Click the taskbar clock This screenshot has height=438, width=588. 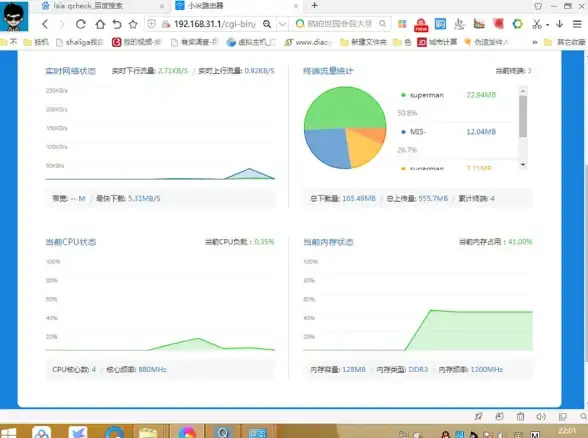567,431
